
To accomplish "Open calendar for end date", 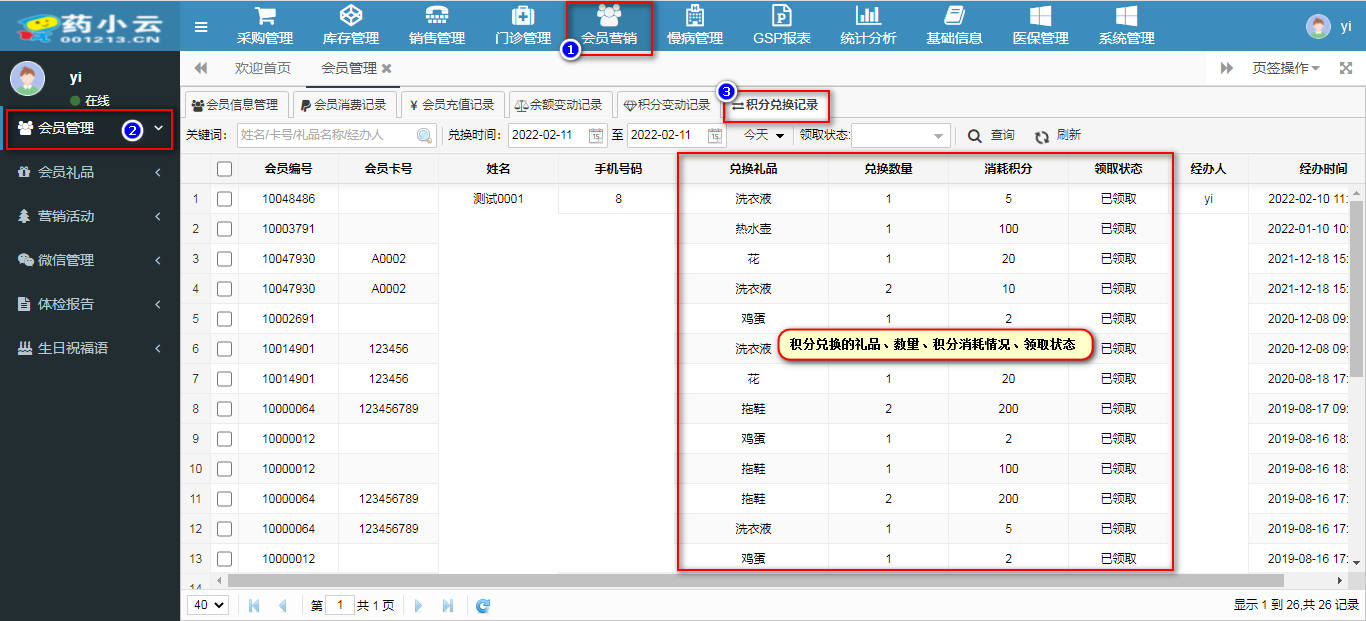I will pos(715,135).
